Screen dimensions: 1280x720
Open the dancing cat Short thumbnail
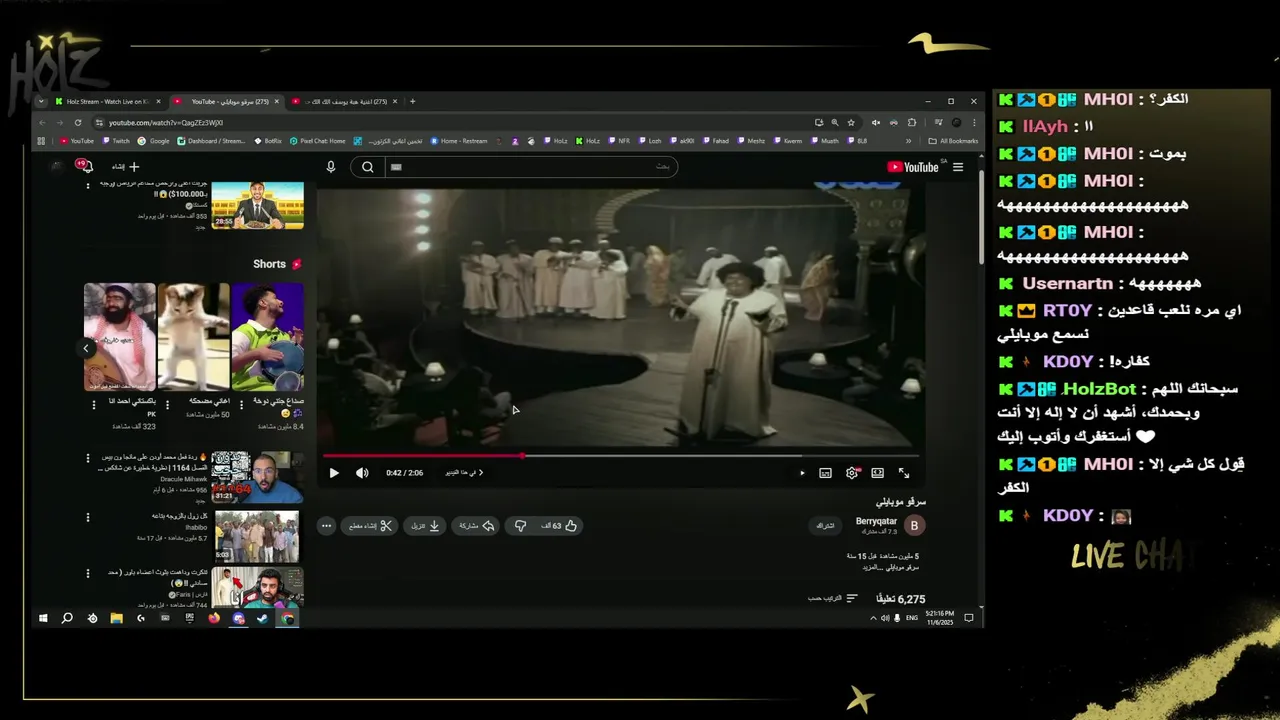[194, 336]
